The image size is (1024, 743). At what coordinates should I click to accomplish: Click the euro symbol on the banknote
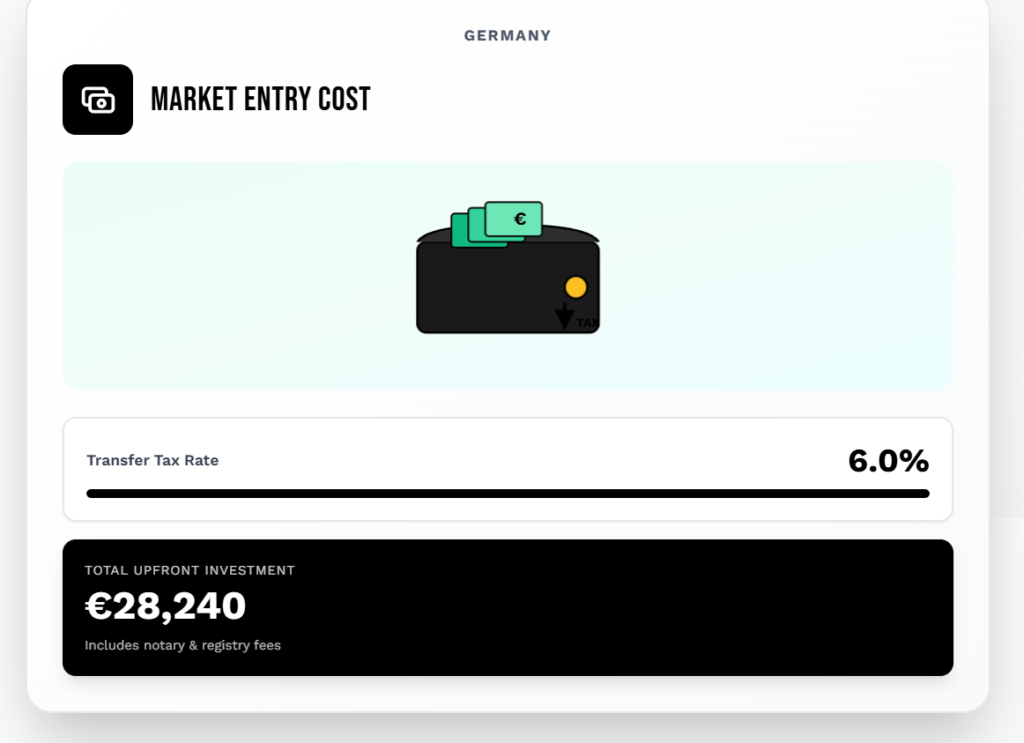pos(520,218)
